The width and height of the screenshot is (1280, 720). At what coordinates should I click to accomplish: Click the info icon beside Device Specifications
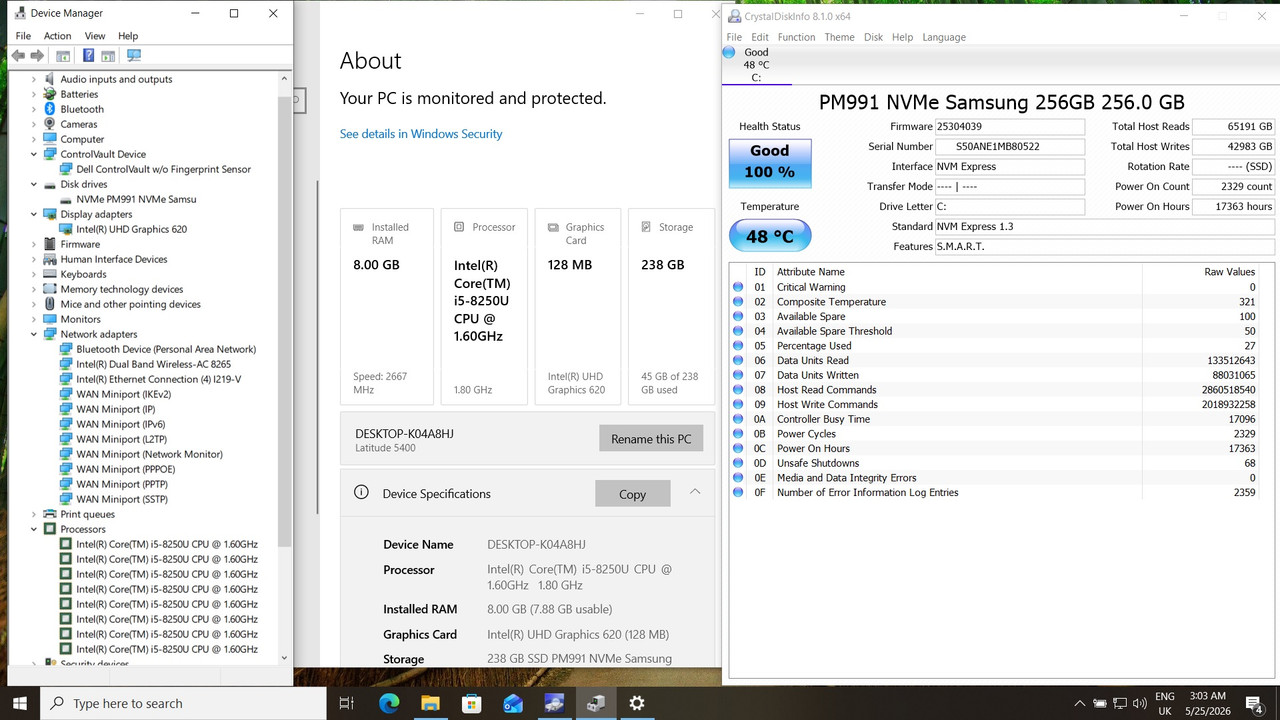361,493
